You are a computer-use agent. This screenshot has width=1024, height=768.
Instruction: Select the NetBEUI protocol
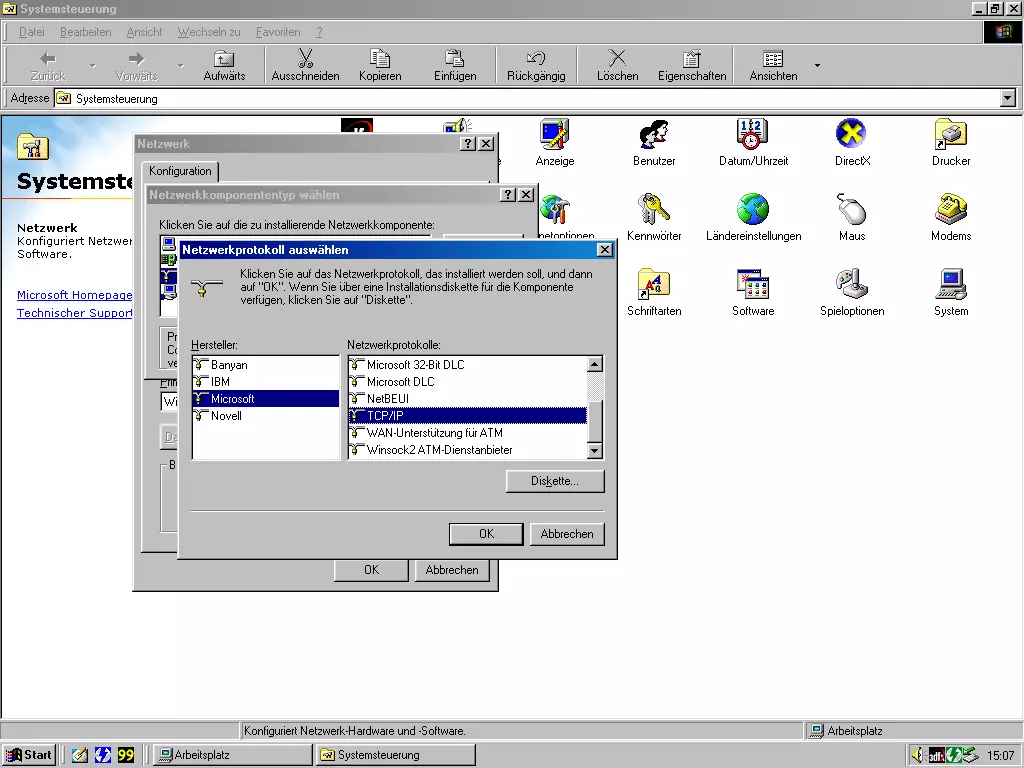(x=468, y=398)
